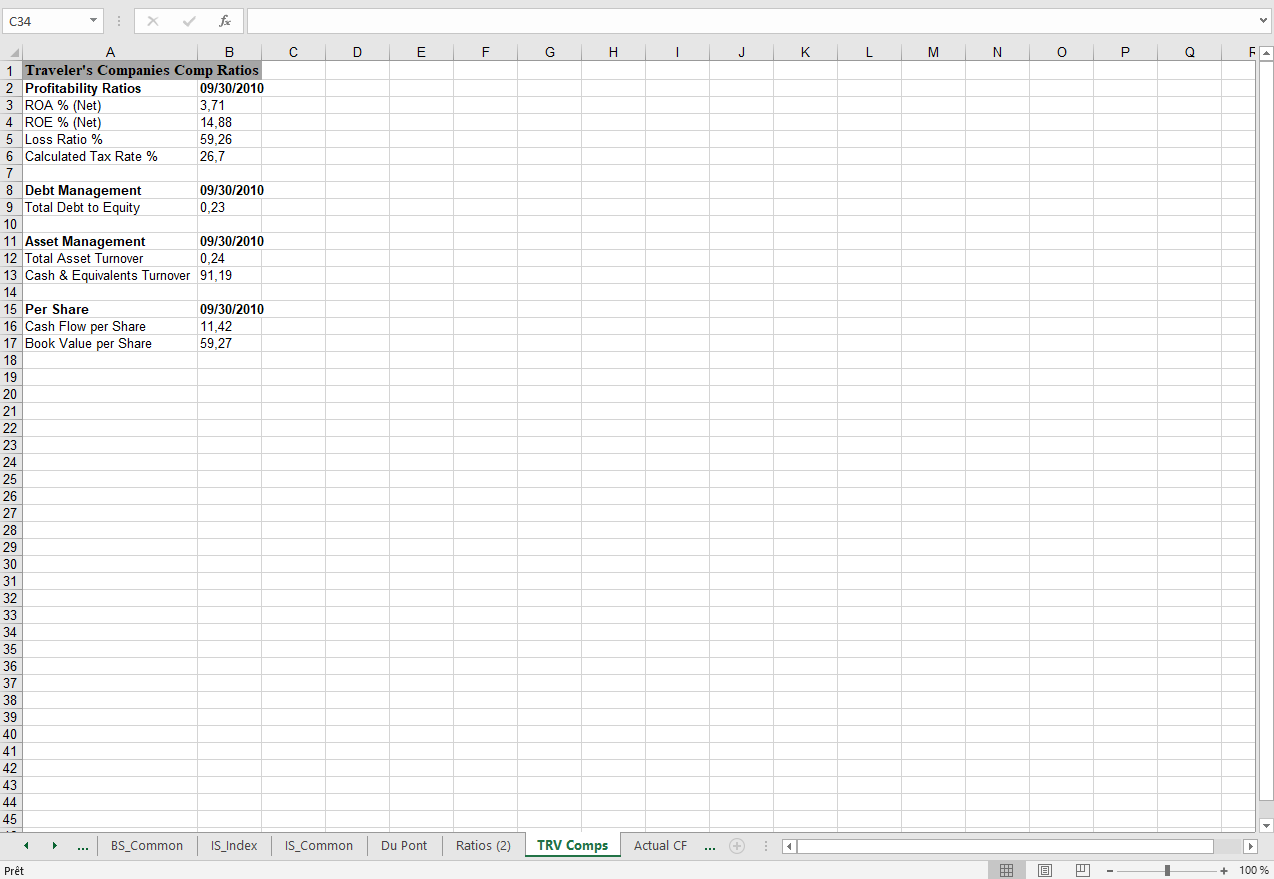
Task: Click the value 26,7 cell
Action: pyautogui.click(x=229, y=156)
